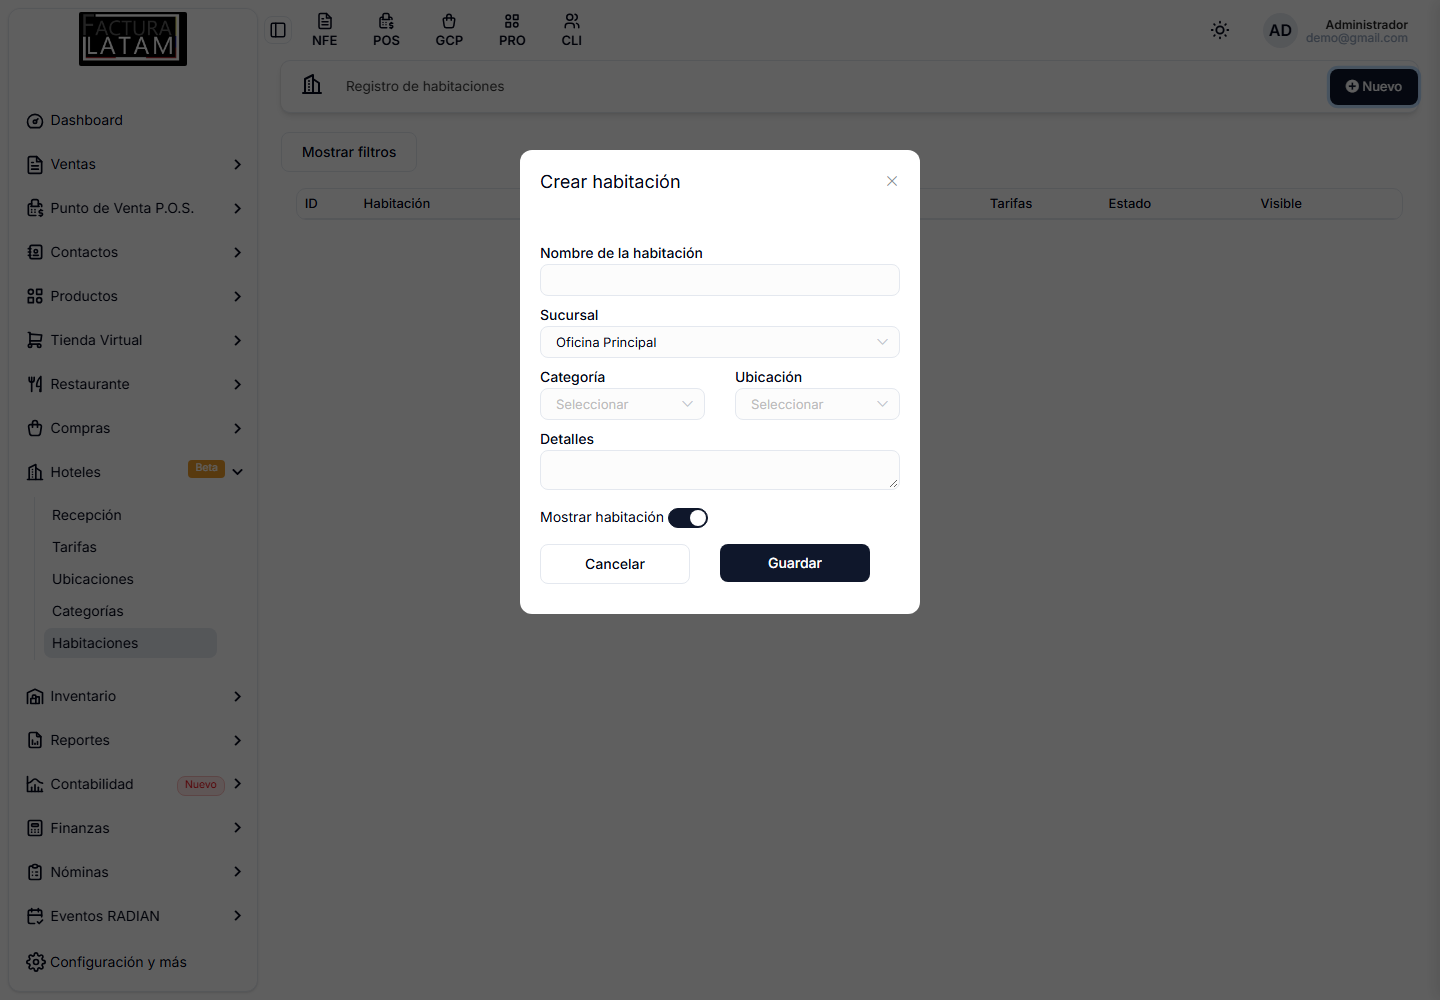This screenshot has height=1000, width=1440.
Task: Focus the Nombre de la habitación field
Action: pyautogui.click(x=720, y=280)
